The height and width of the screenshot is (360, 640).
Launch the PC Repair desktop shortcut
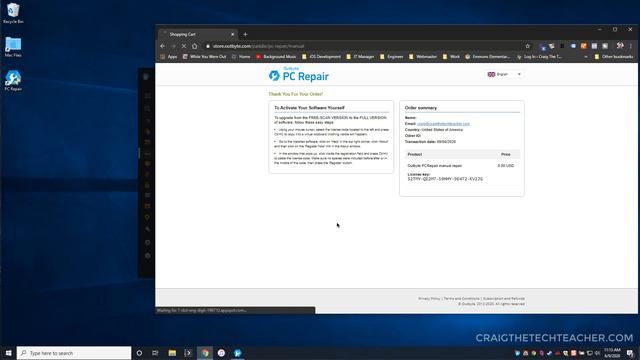13,80
